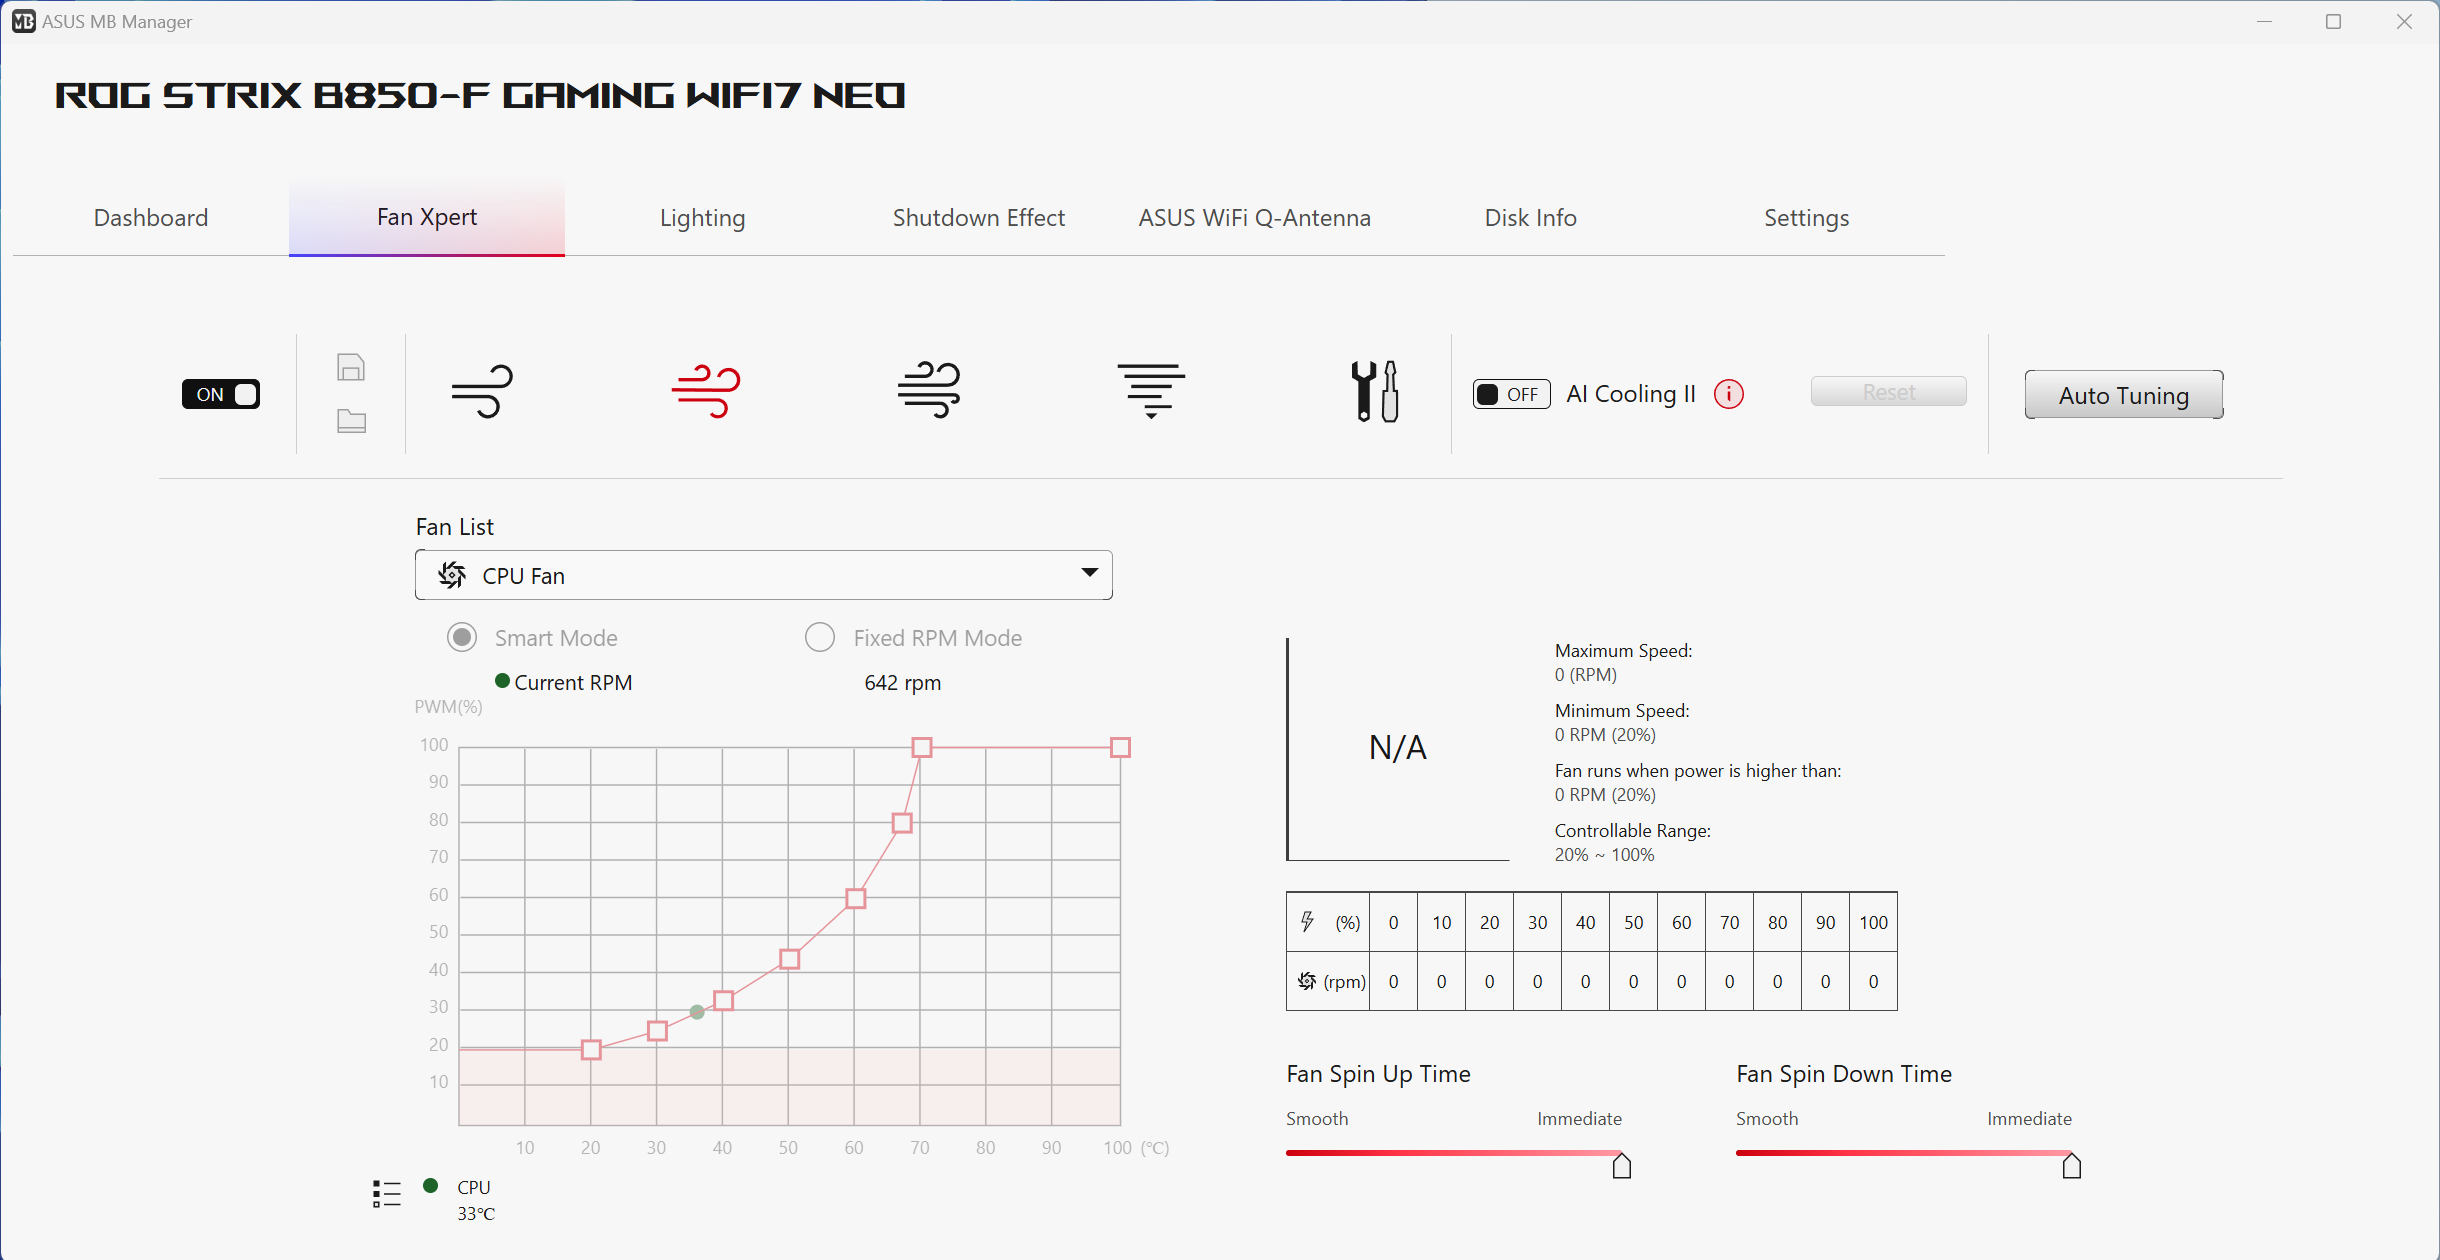Screen dimensions: 2440x1260
Task: Maximize the ASUS MB Manager window
Action: [x=2334, y=21]
